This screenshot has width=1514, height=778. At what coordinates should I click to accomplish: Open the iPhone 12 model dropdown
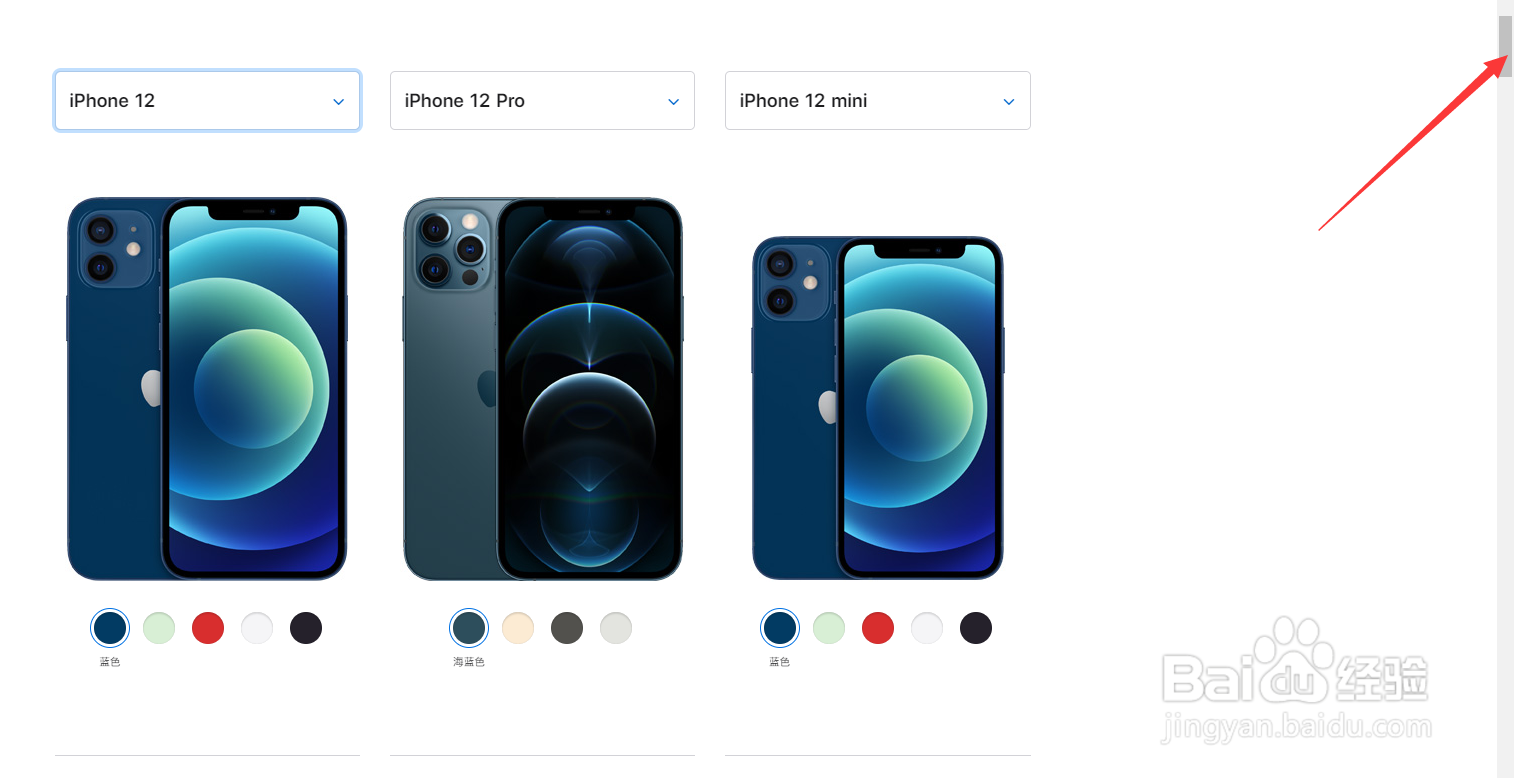207,100
